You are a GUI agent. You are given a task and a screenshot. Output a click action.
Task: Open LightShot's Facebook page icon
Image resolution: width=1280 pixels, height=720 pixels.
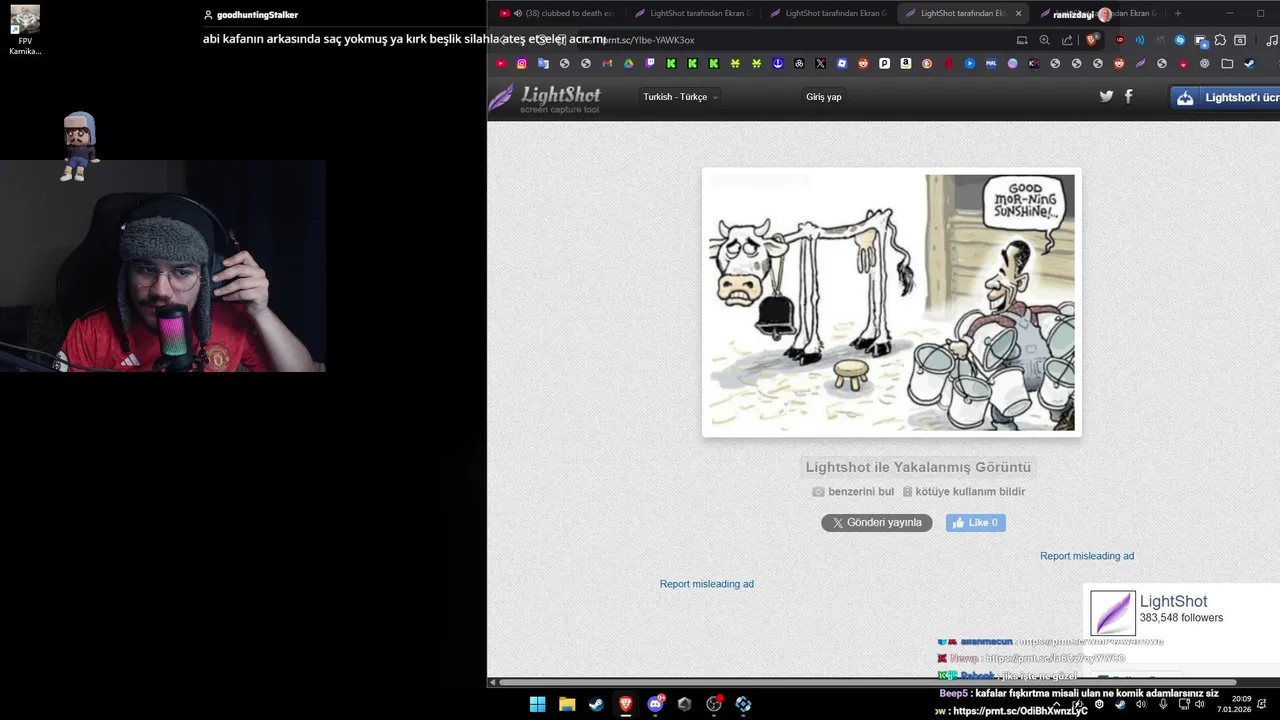(1129, 96)
